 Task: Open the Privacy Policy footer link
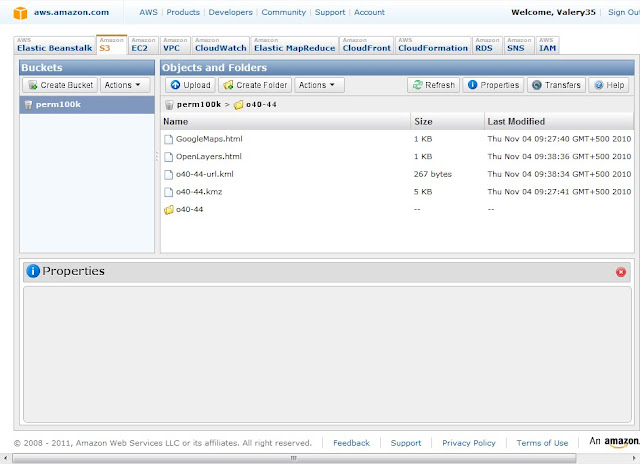[469, 443]
